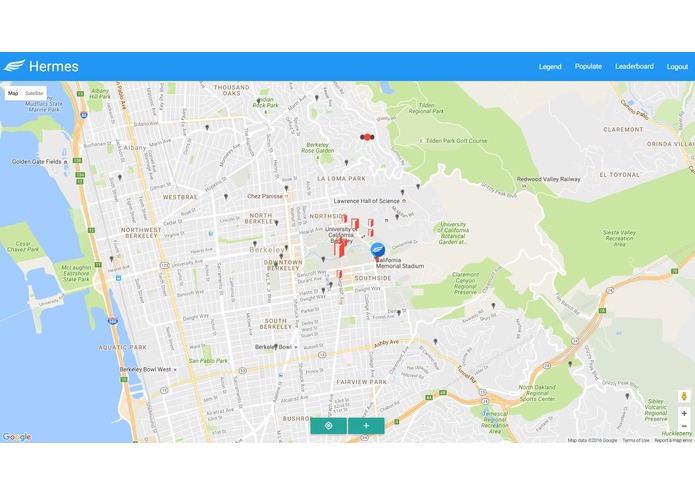This screenshot has width=695, height=494.
Task: Click the Albany Hill Park label
Action: [100, 93]
